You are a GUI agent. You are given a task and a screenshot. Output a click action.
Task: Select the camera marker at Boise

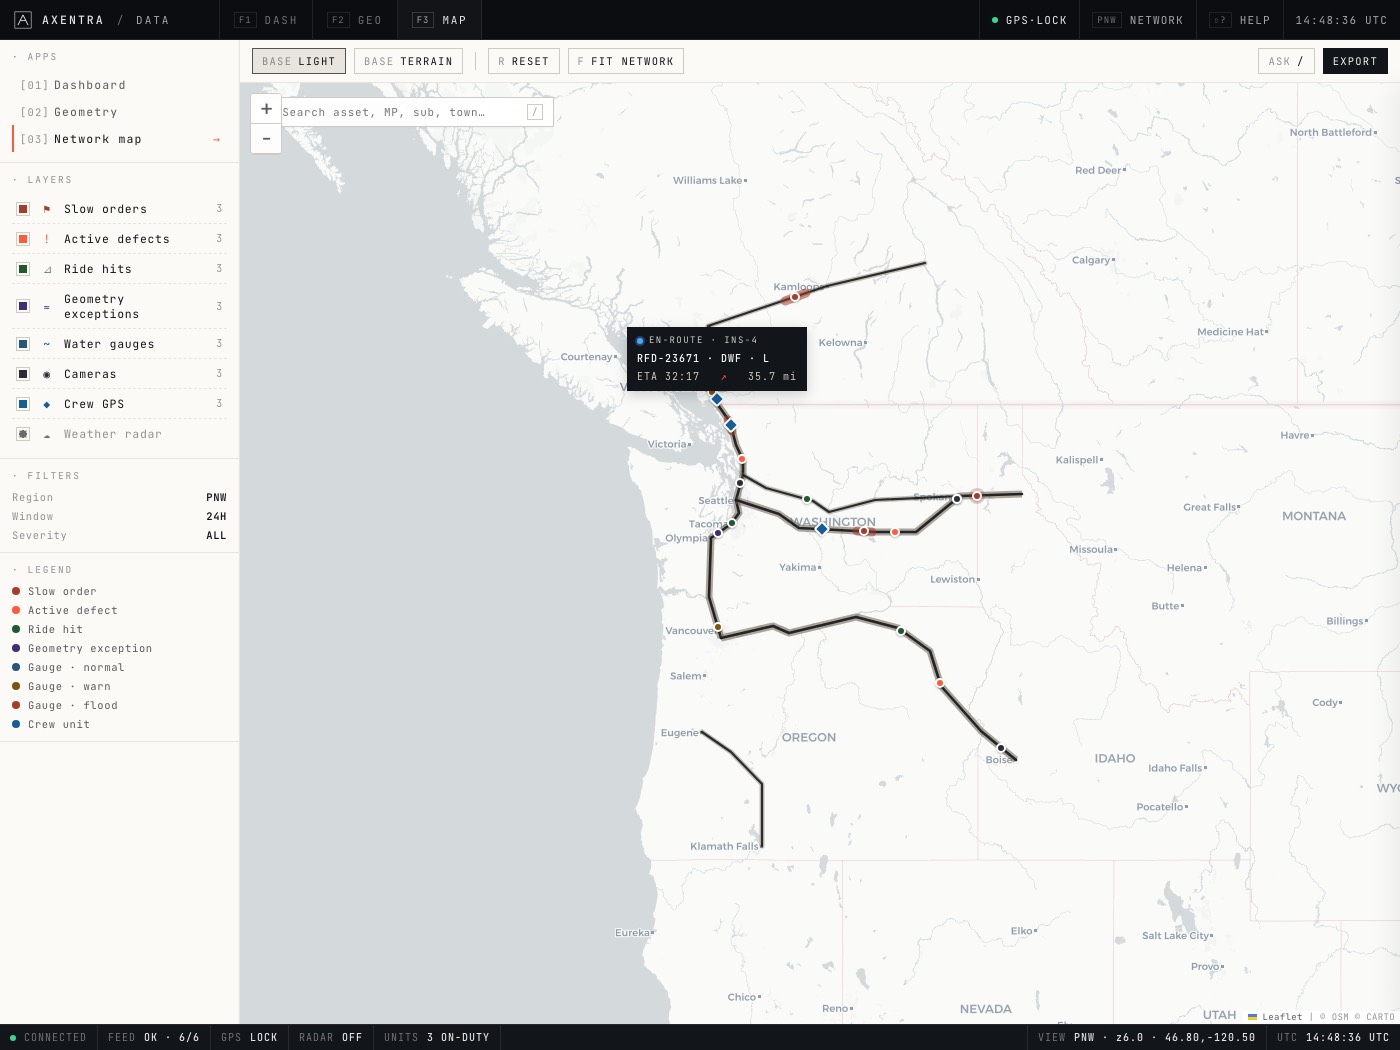[x=1000, y=747]
